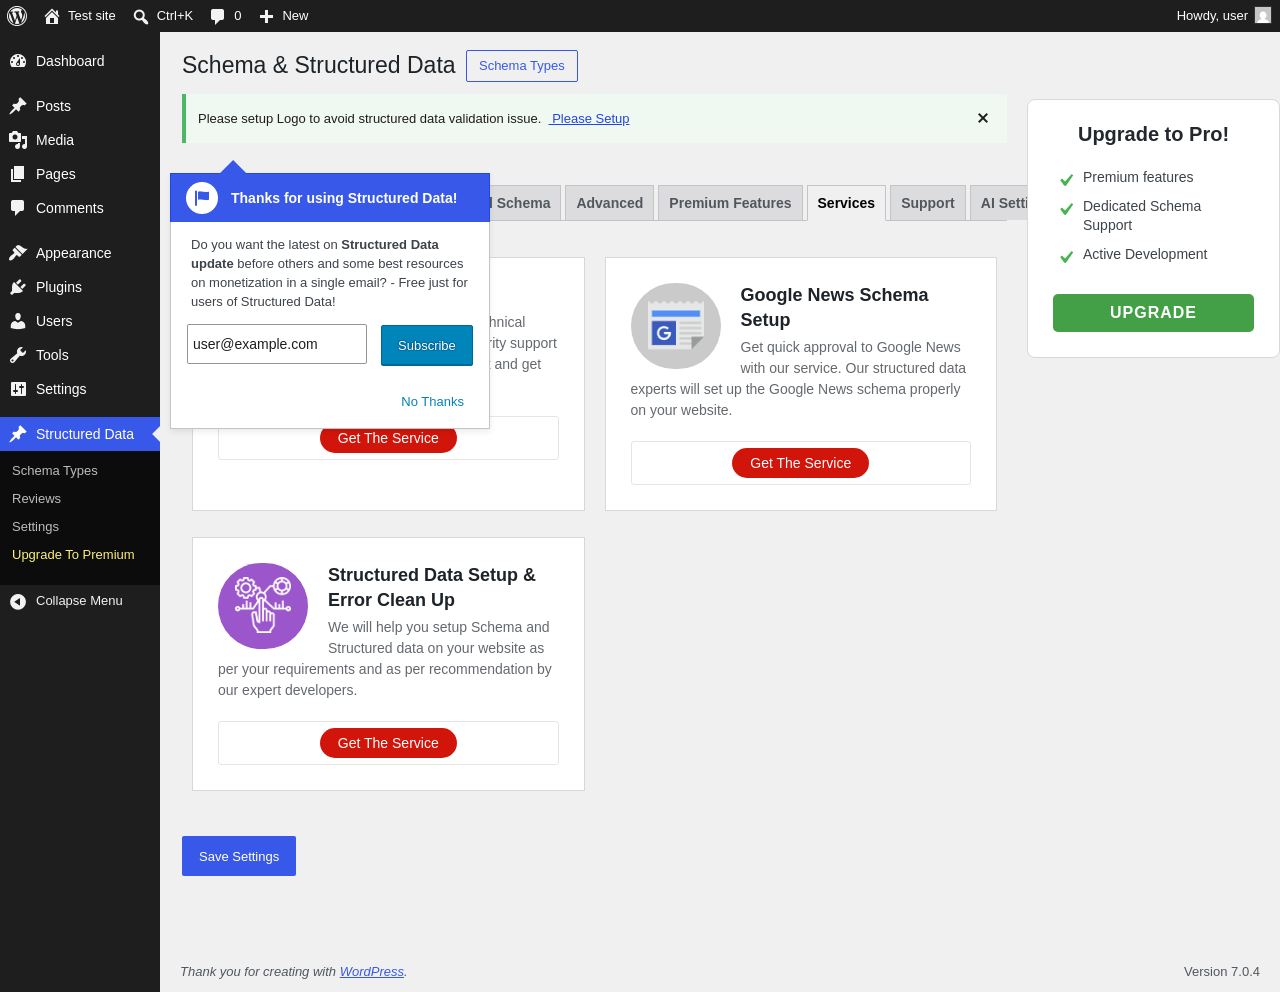This screenshot has height=992, width=1280.
Task: Open the Dashboard menu item
Action: [80, 61]
